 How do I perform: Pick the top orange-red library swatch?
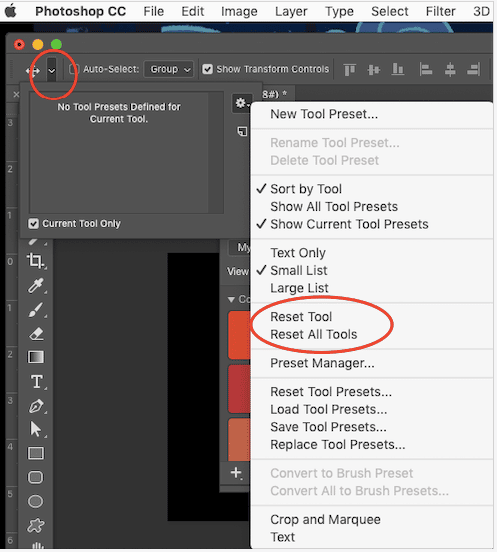tap(239, 335)
